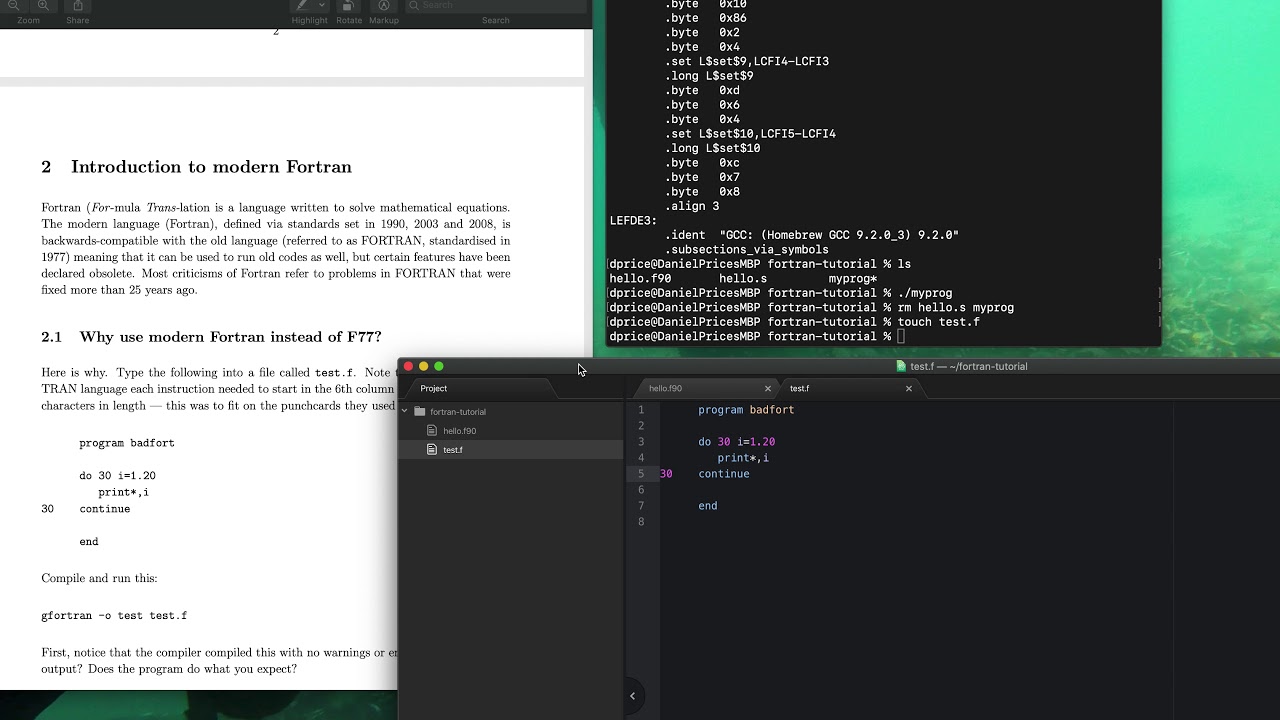1280x720 pixels.
Task: Click the 'end' statement in the editor
Action: point(708,506)
